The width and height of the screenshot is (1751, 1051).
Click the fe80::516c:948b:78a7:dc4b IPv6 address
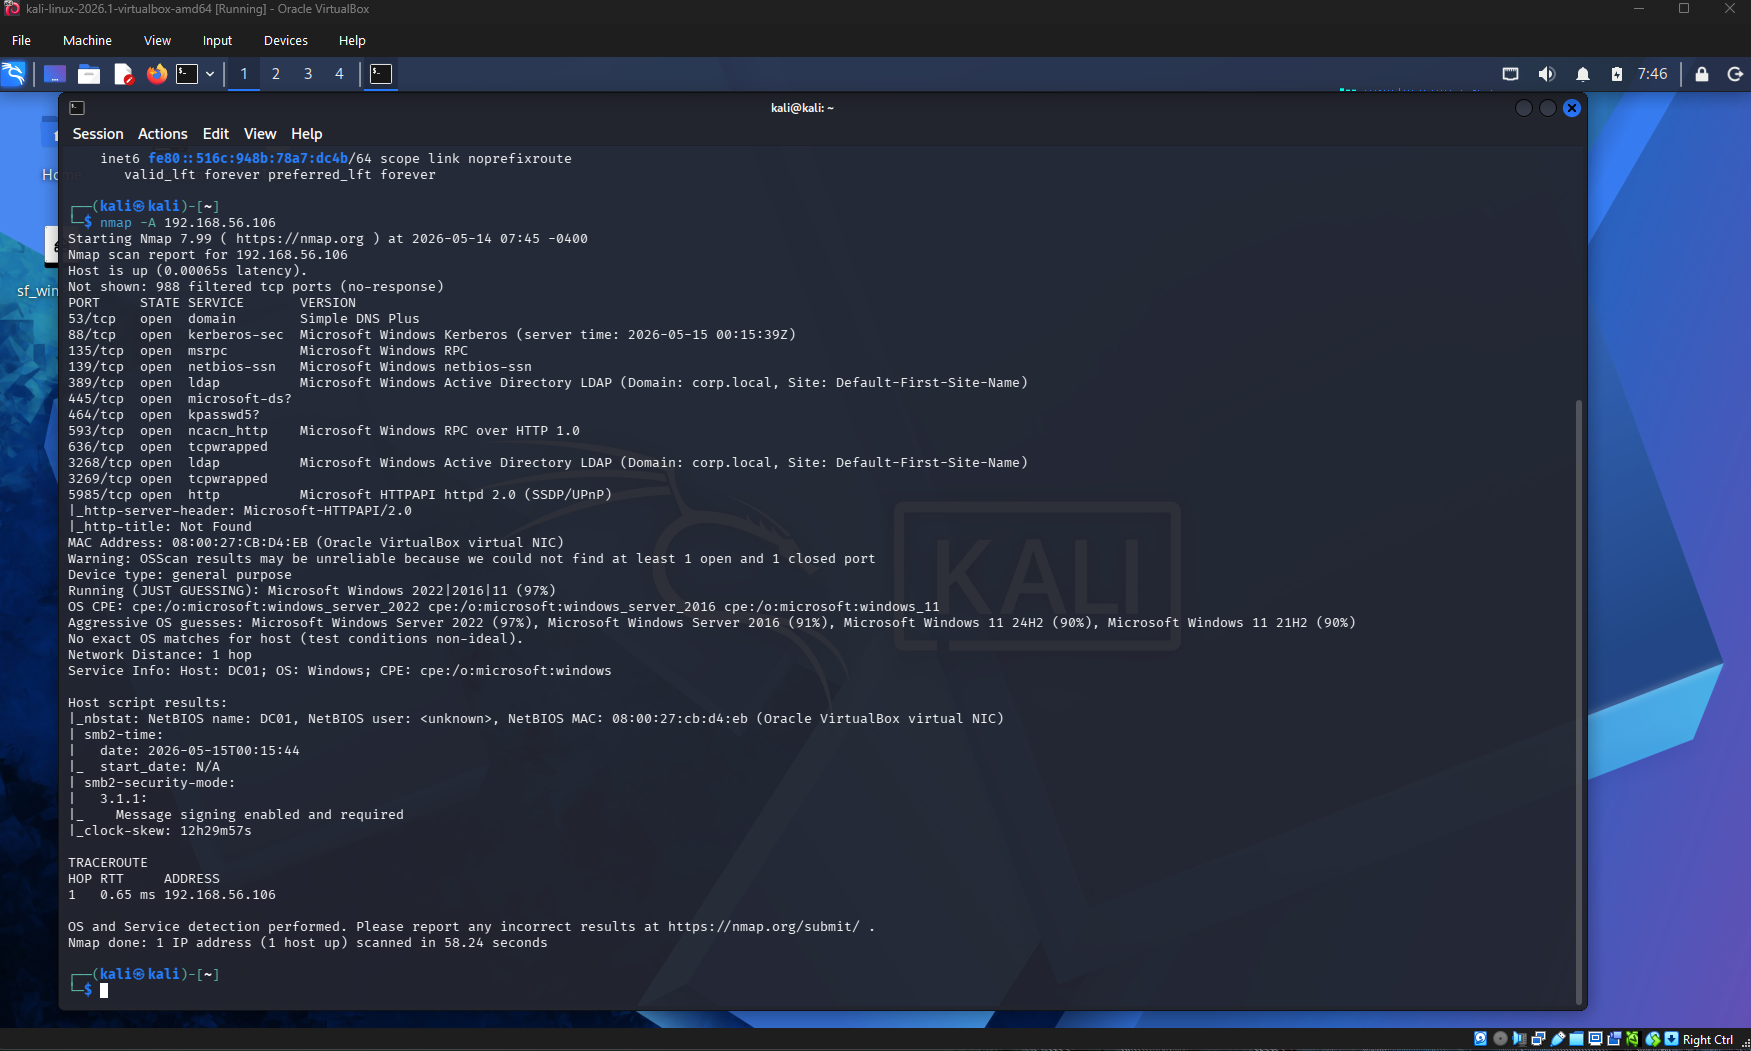tap(248, 159)
